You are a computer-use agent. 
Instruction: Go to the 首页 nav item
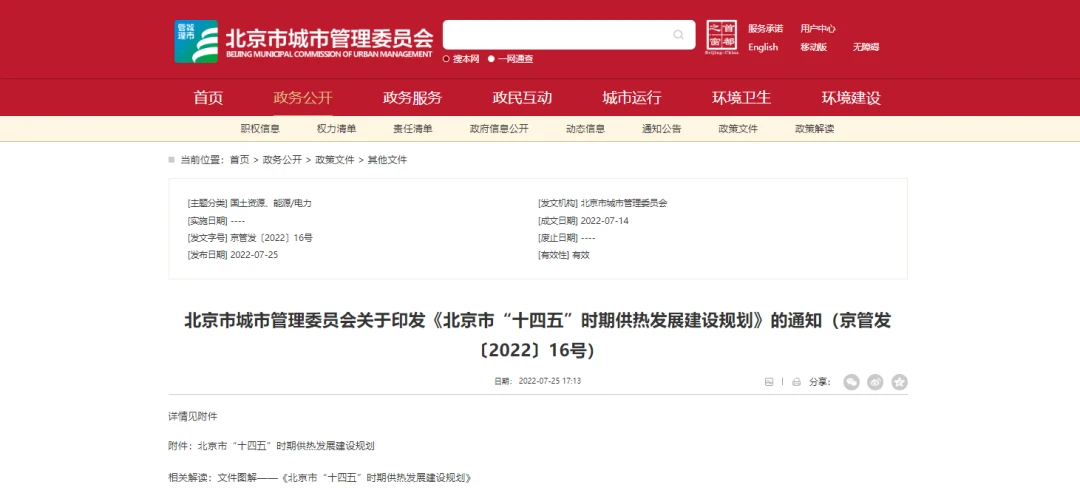point(208,98)
